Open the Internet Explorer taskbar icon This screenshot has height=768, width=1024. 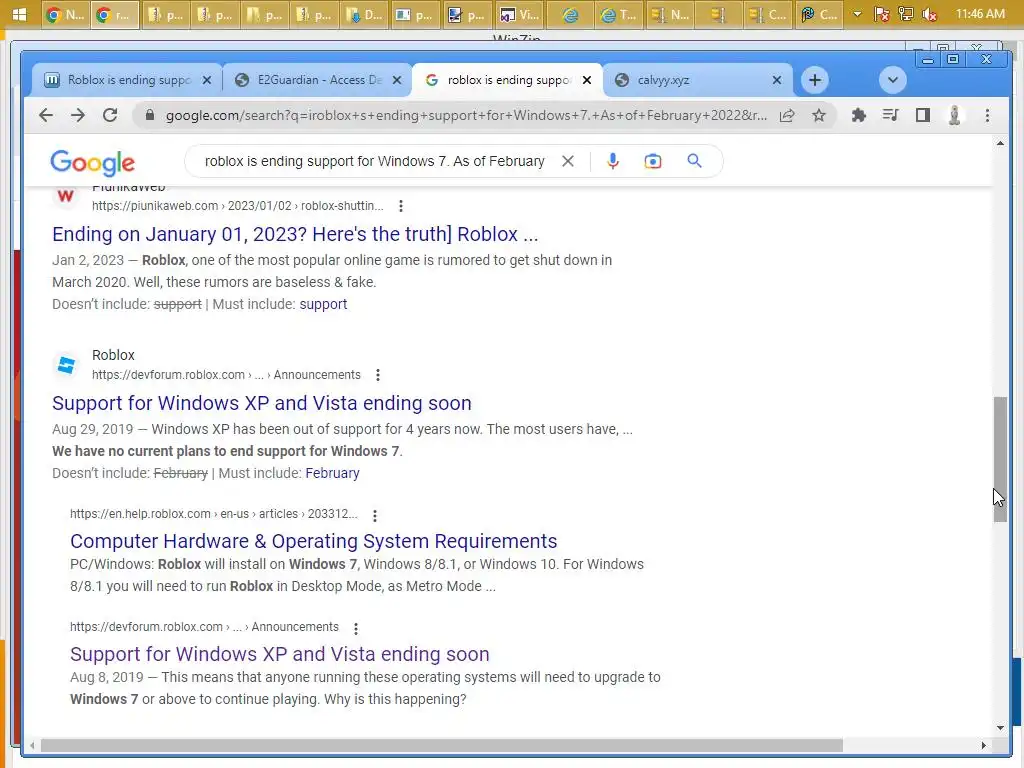(569, 14)
